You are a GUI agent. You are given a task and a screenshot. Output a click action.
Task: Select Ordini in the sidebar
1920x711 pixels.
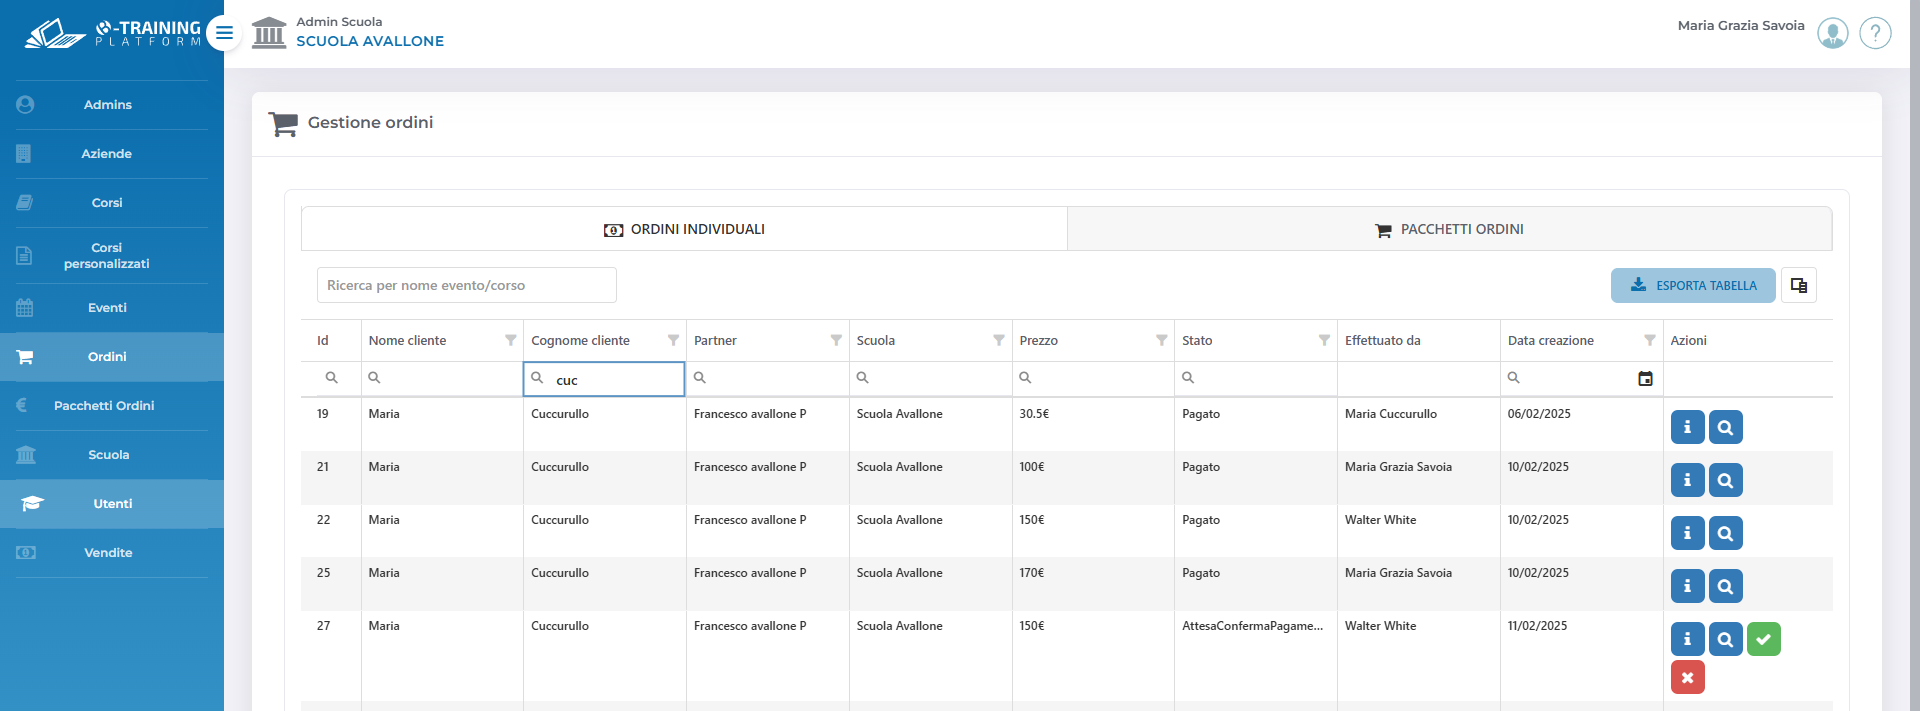112,357
